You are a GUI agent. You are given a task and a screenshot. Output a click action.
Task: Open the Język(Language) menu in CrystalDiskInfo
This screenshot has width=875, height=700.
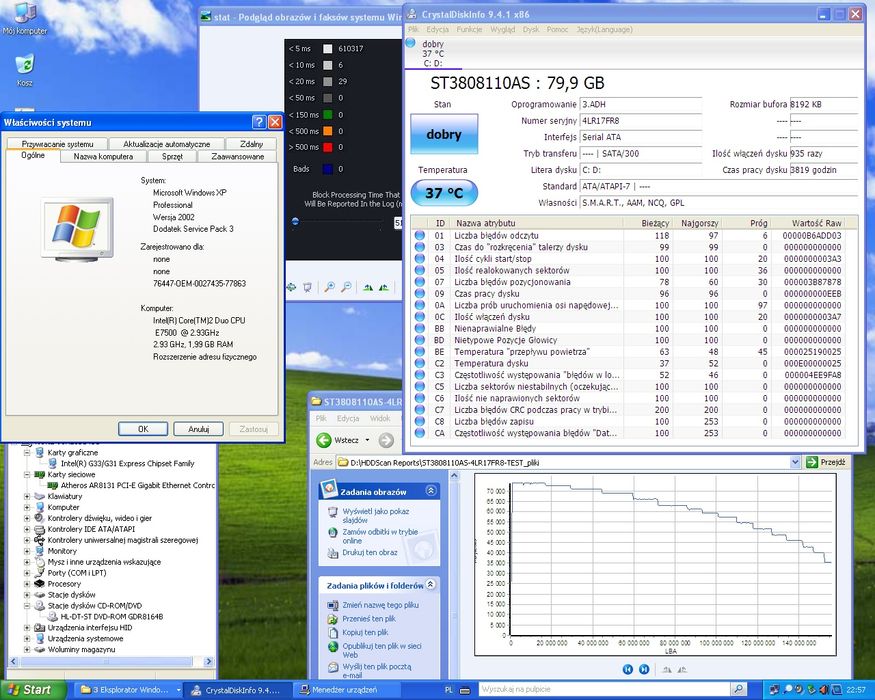pos(604,30)
